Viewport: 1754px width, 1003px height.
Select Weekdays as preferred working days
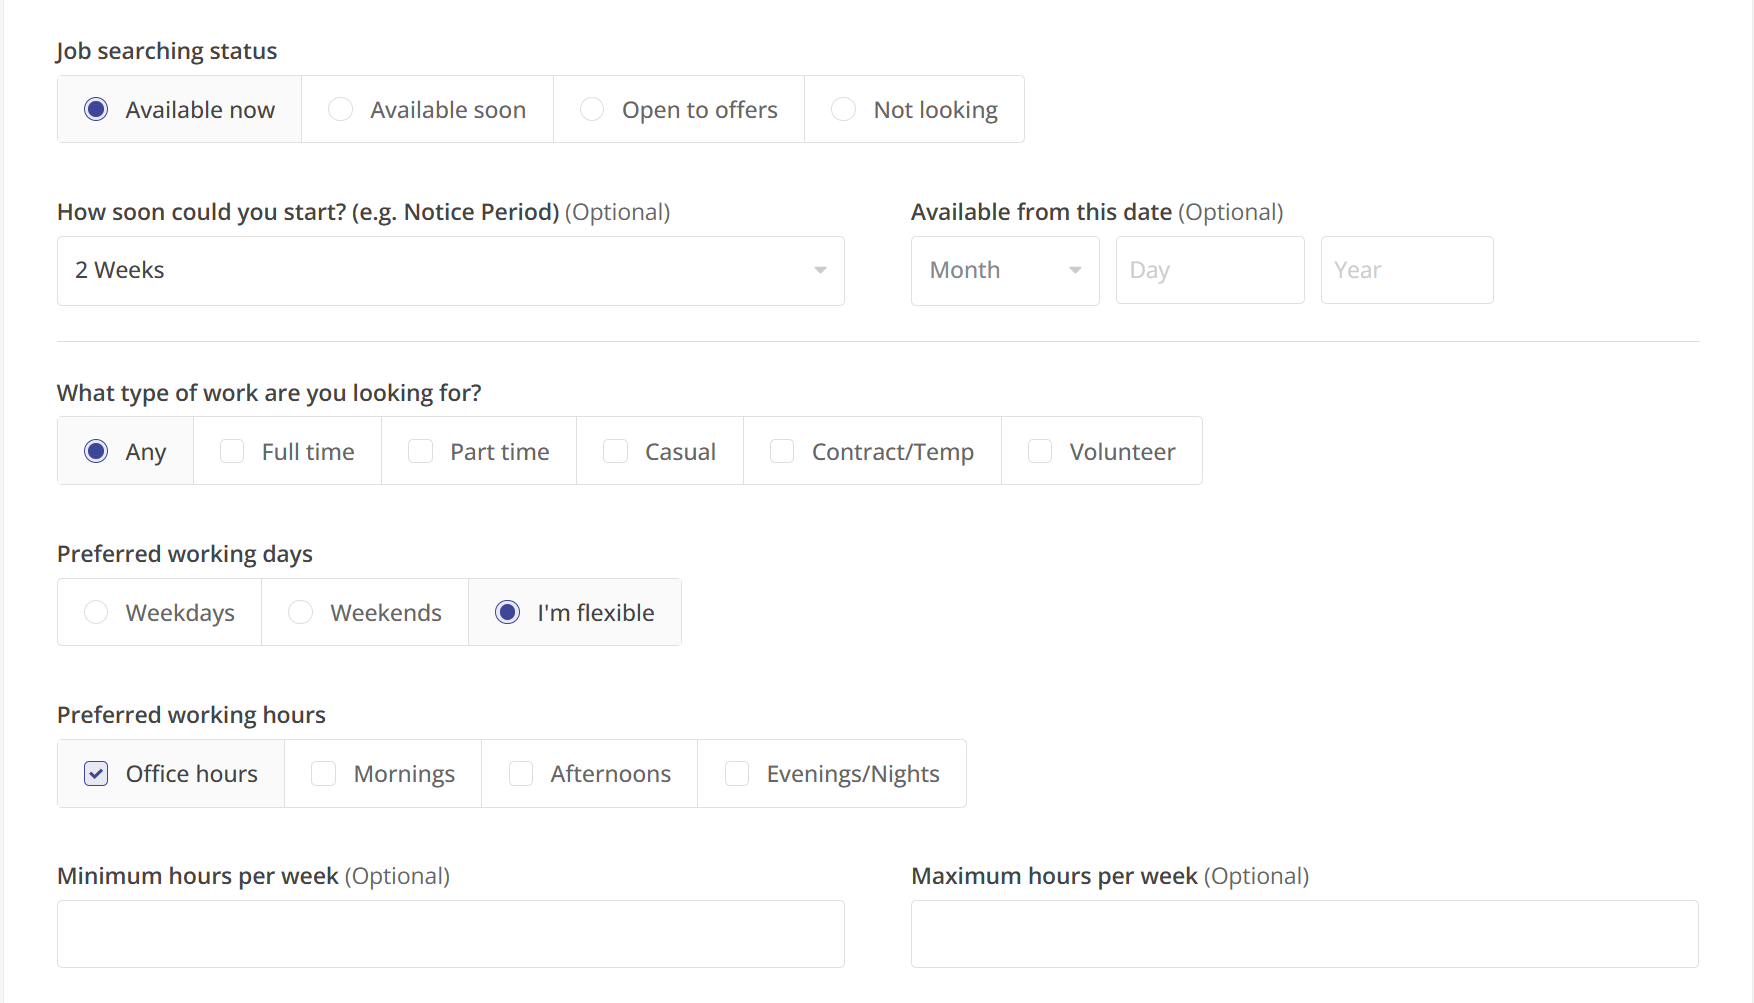96,612
